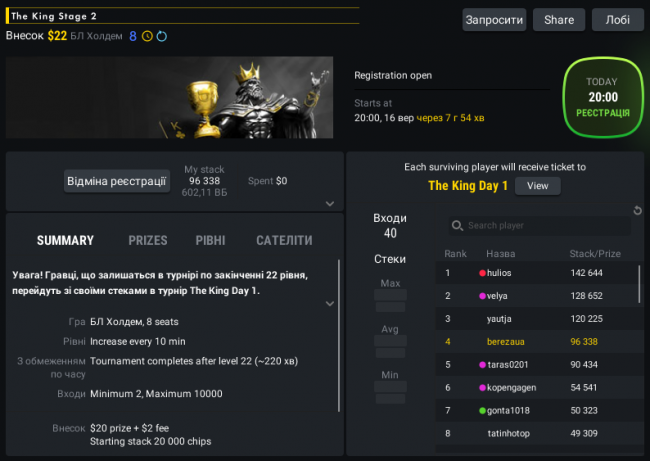Click the pink dot next to velya
This screenshot has height=461, width=650.
pos(482,296)
